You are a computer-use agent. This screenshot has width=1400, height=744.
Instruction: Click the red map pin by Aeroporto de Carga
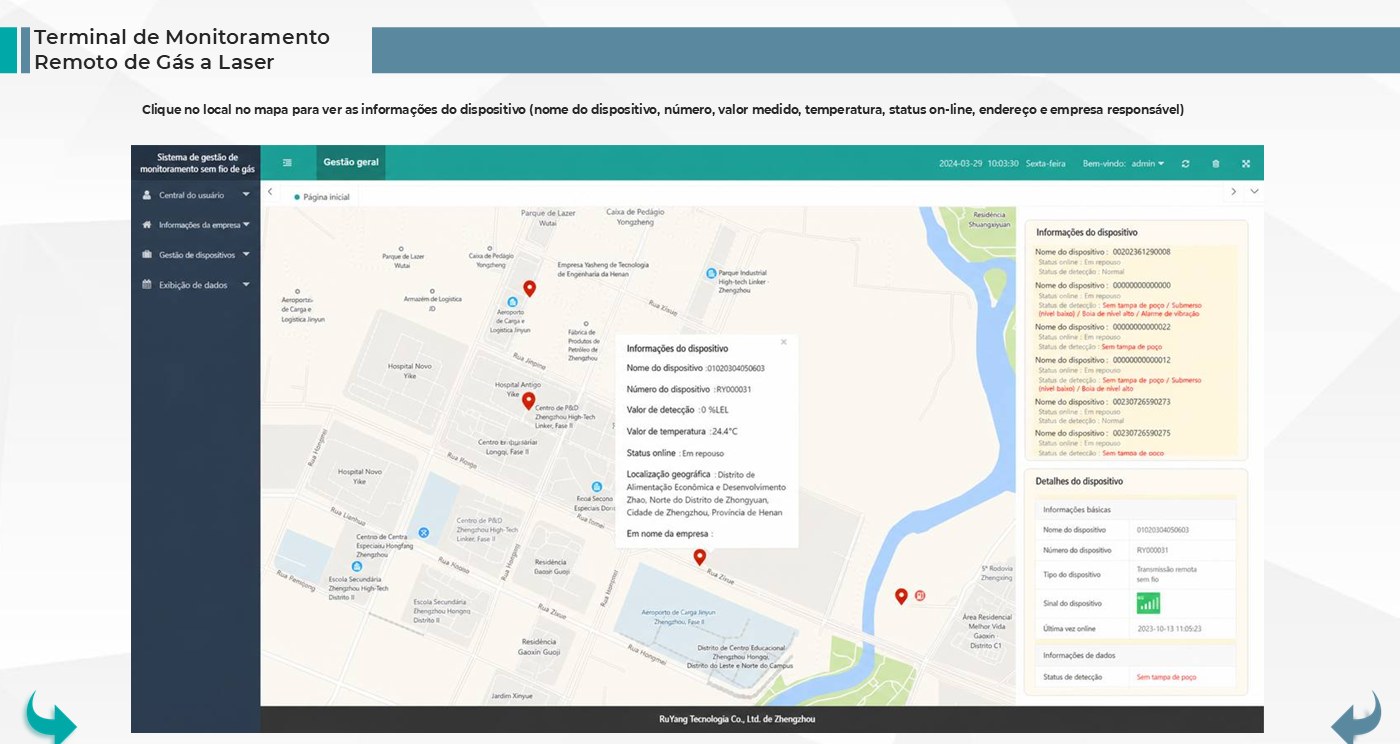coord(530,288)
